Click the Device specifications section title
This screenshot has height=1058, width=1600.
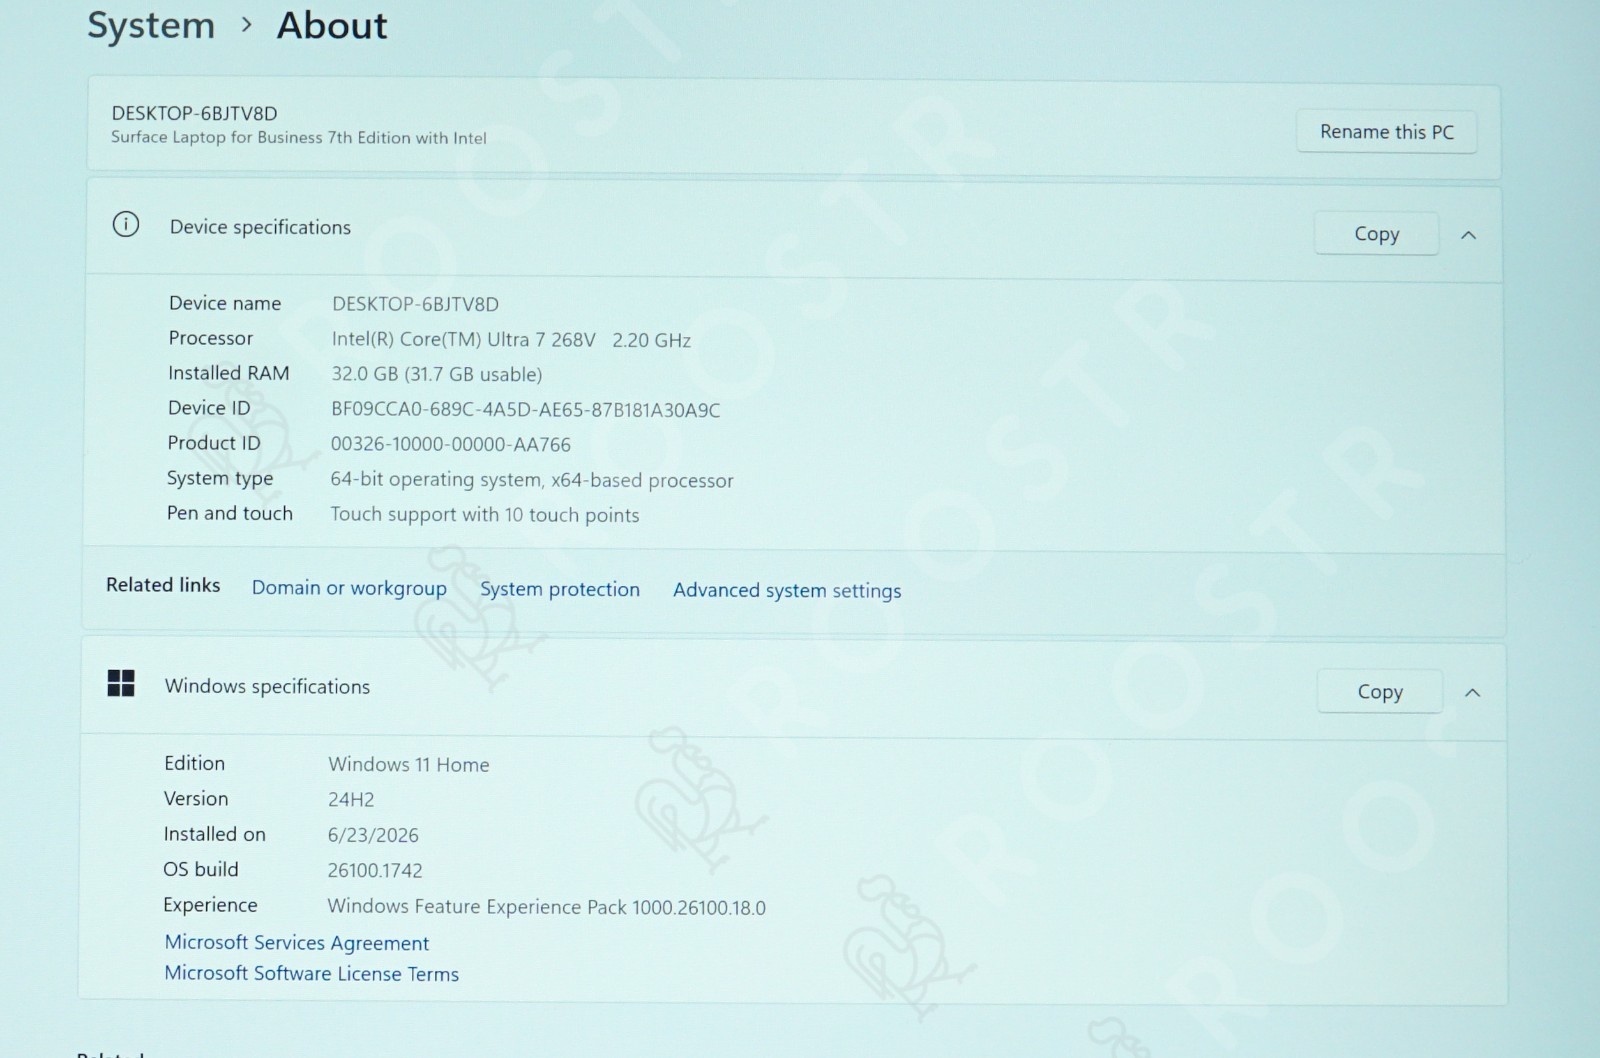260,227
